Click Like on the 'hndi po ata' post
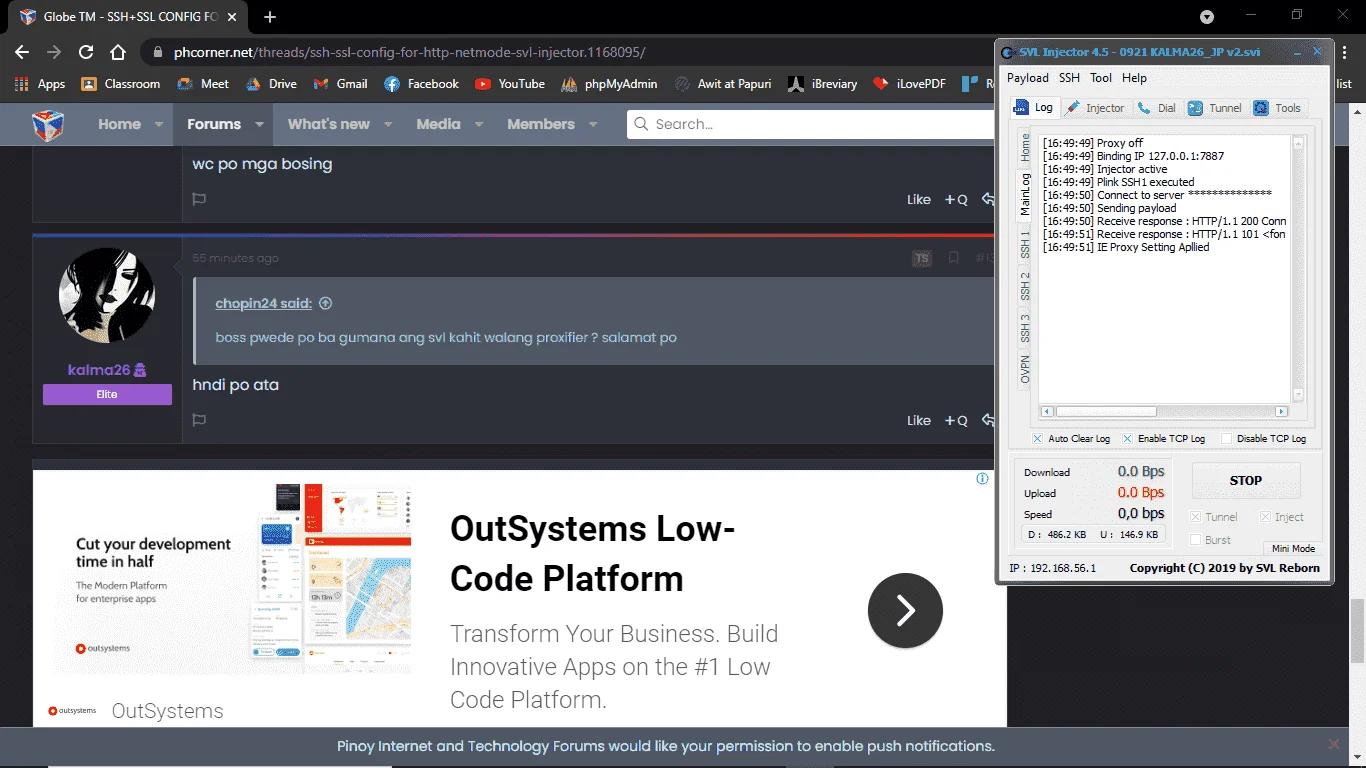 coord(919,420)
